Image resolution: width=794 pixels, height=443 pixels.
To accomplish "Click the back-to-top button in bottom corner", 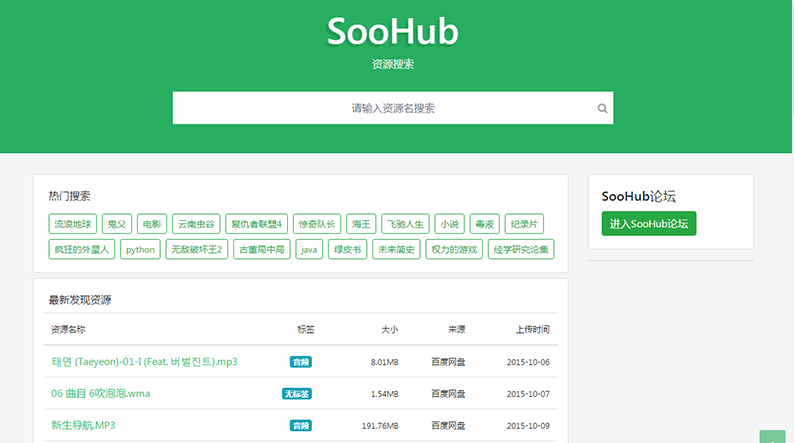I will coord(772,436).
